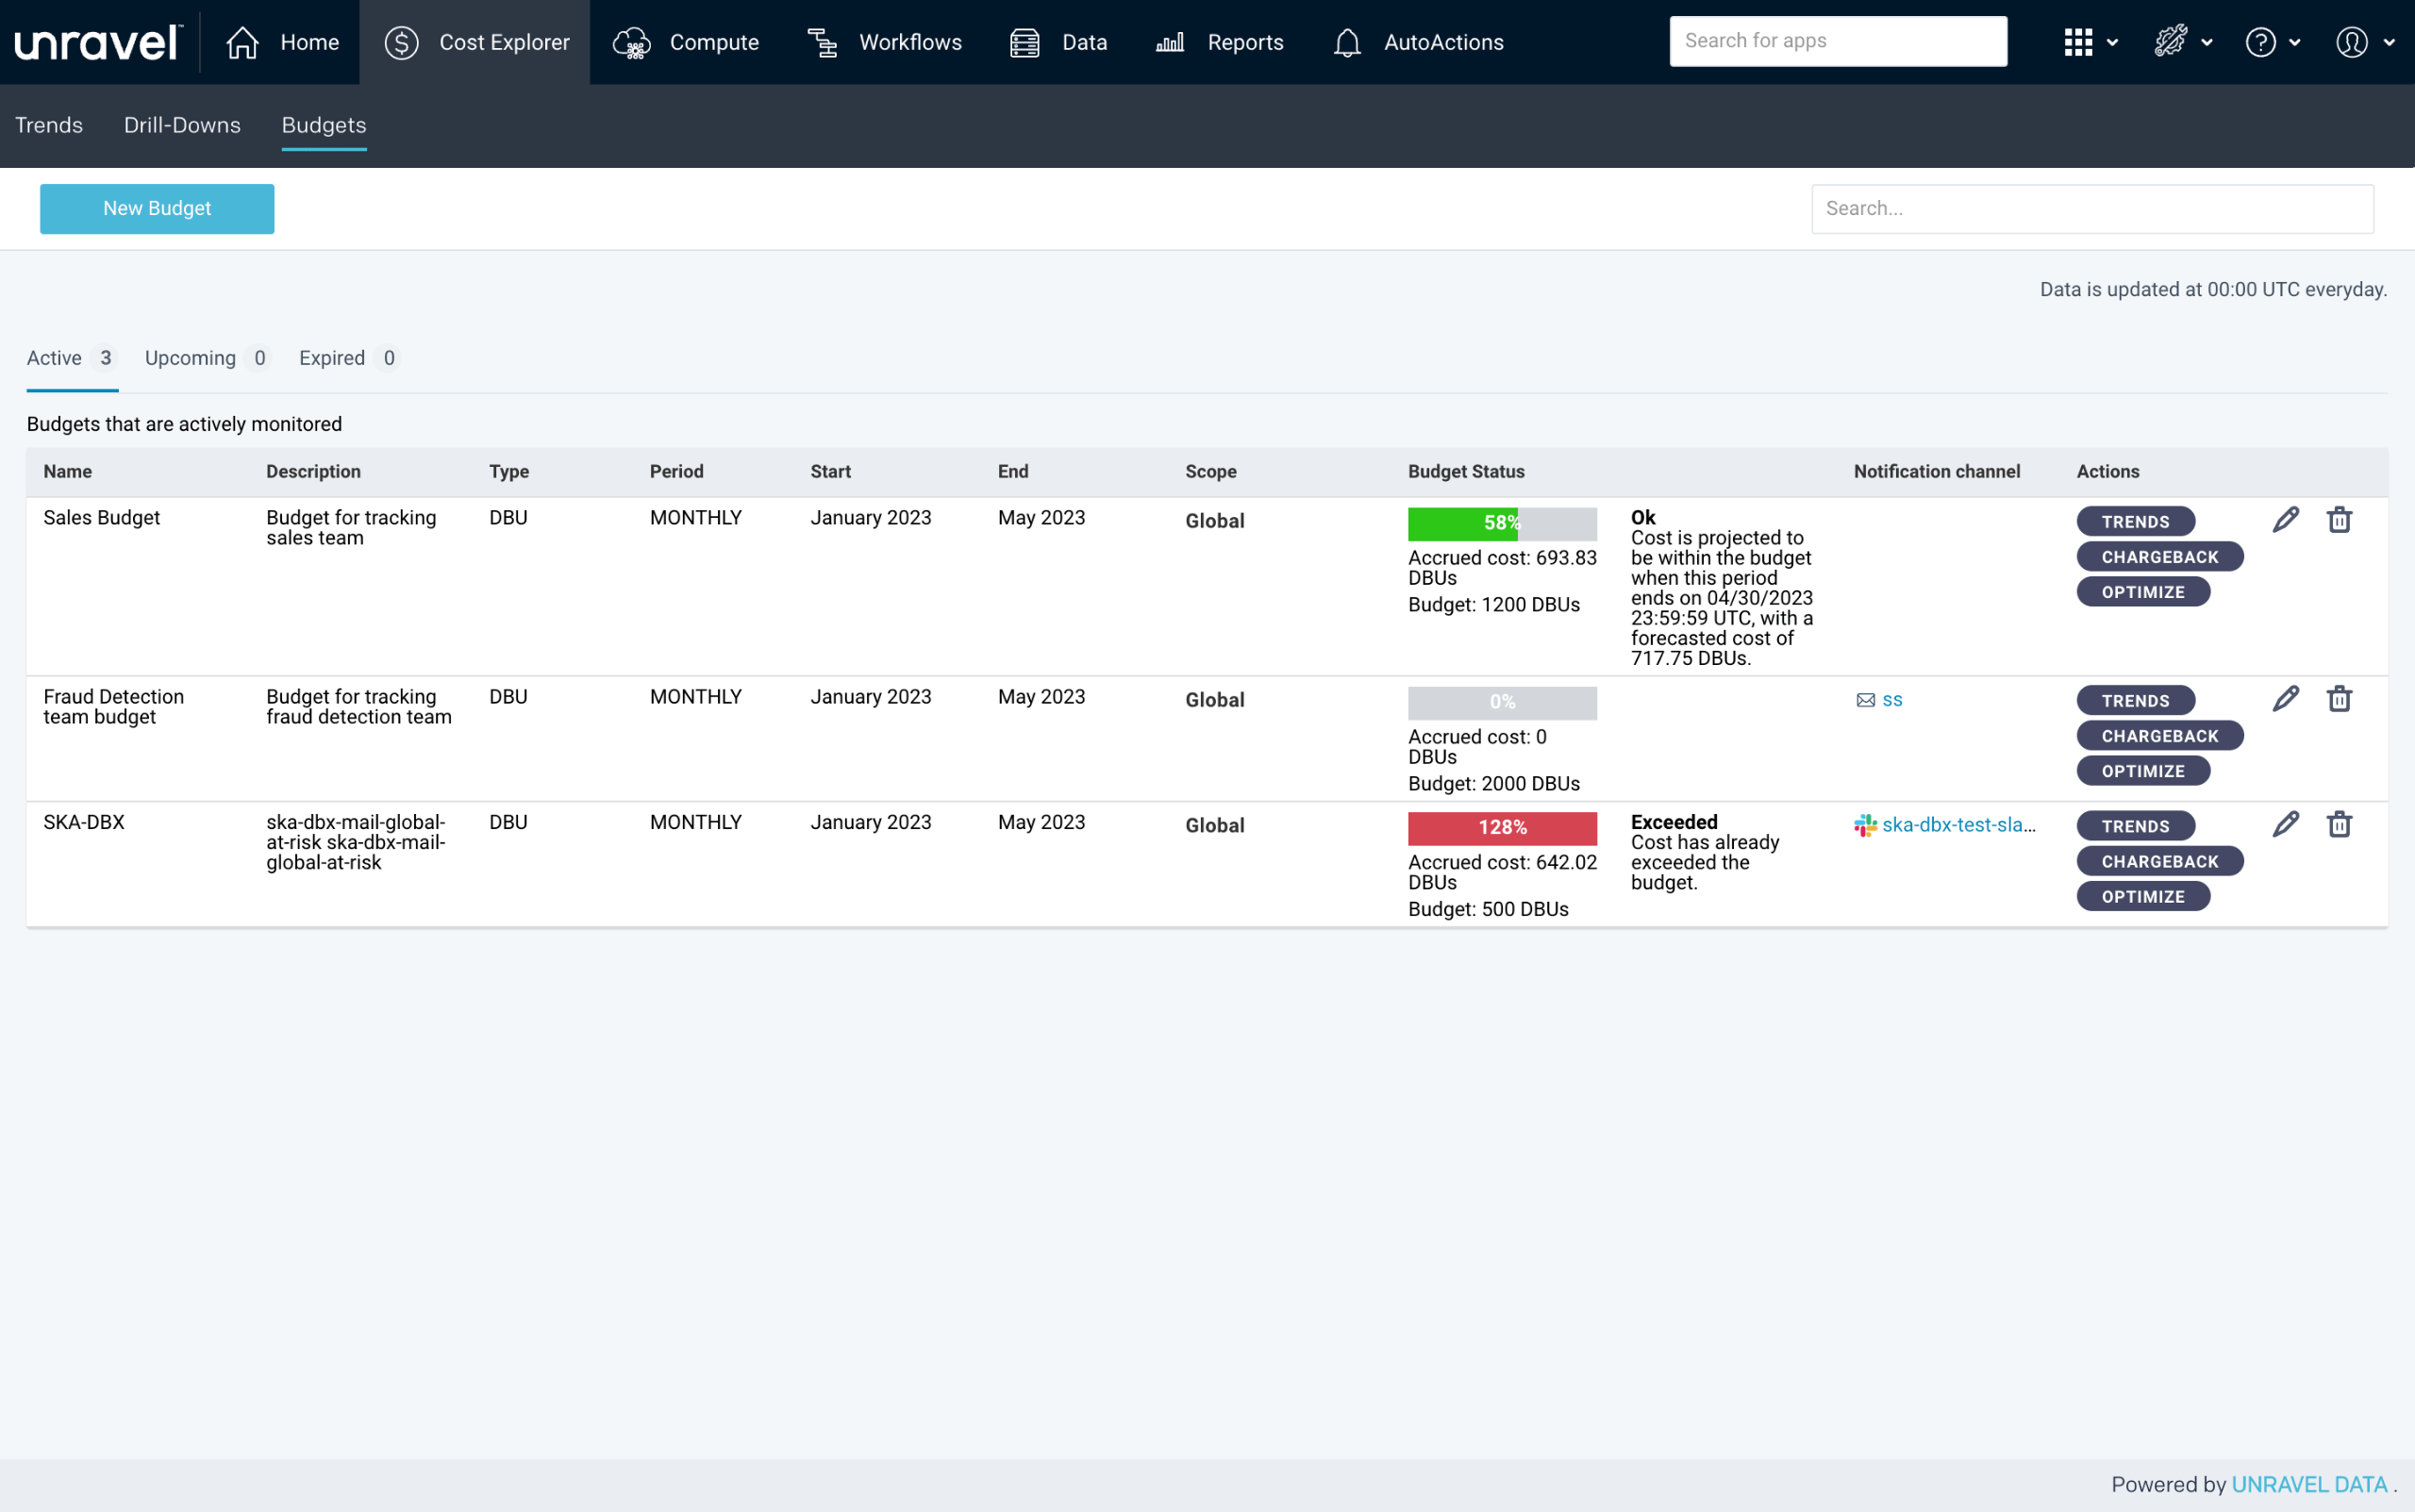Click the Unravel logo

tap(98, 42)
